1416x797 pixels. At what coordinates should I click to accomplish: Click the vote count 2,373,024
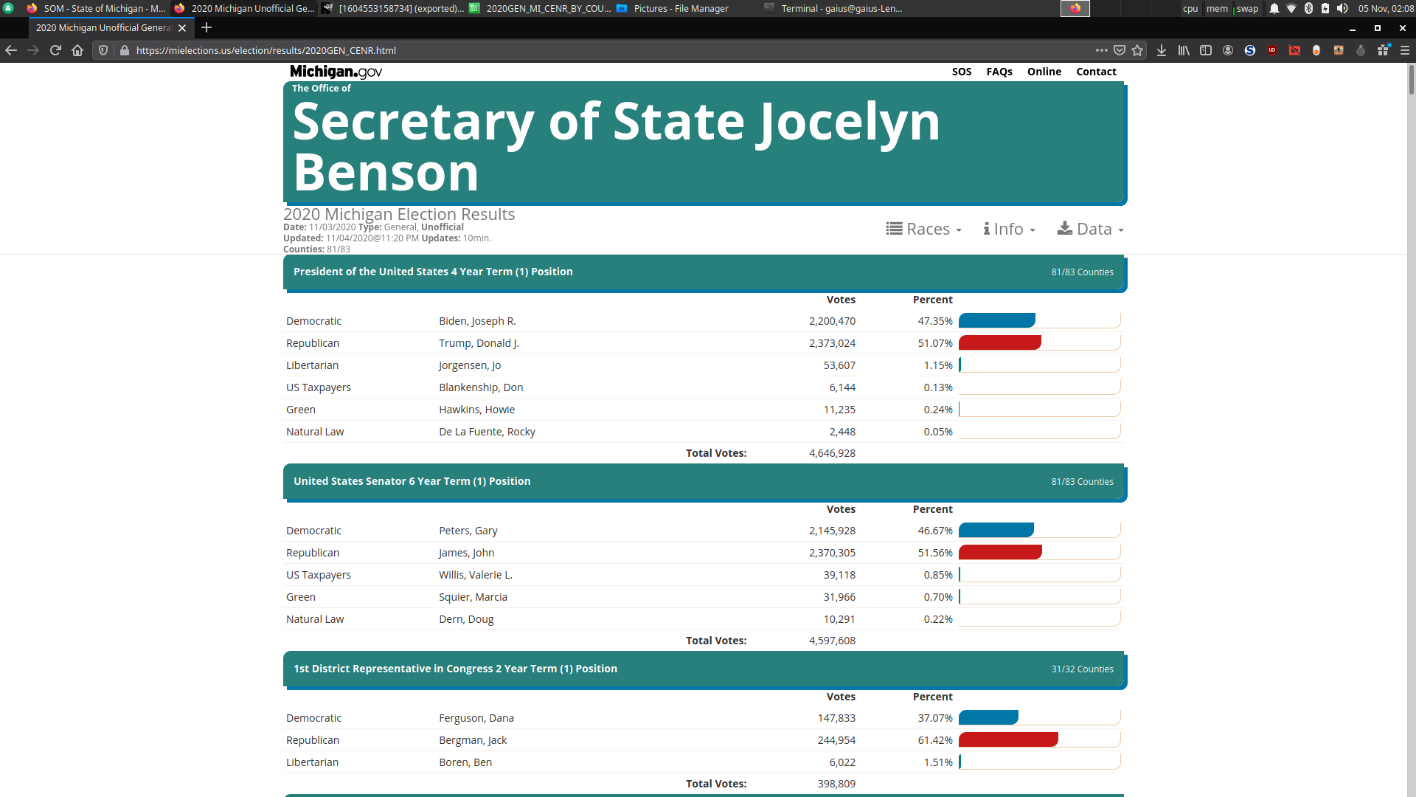(832, 343)
